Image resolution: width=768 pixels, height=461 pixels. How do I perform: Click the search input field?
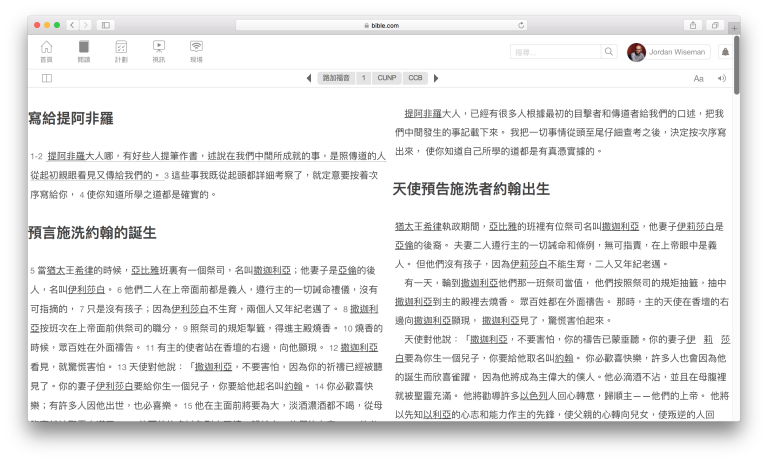[555, 52]
